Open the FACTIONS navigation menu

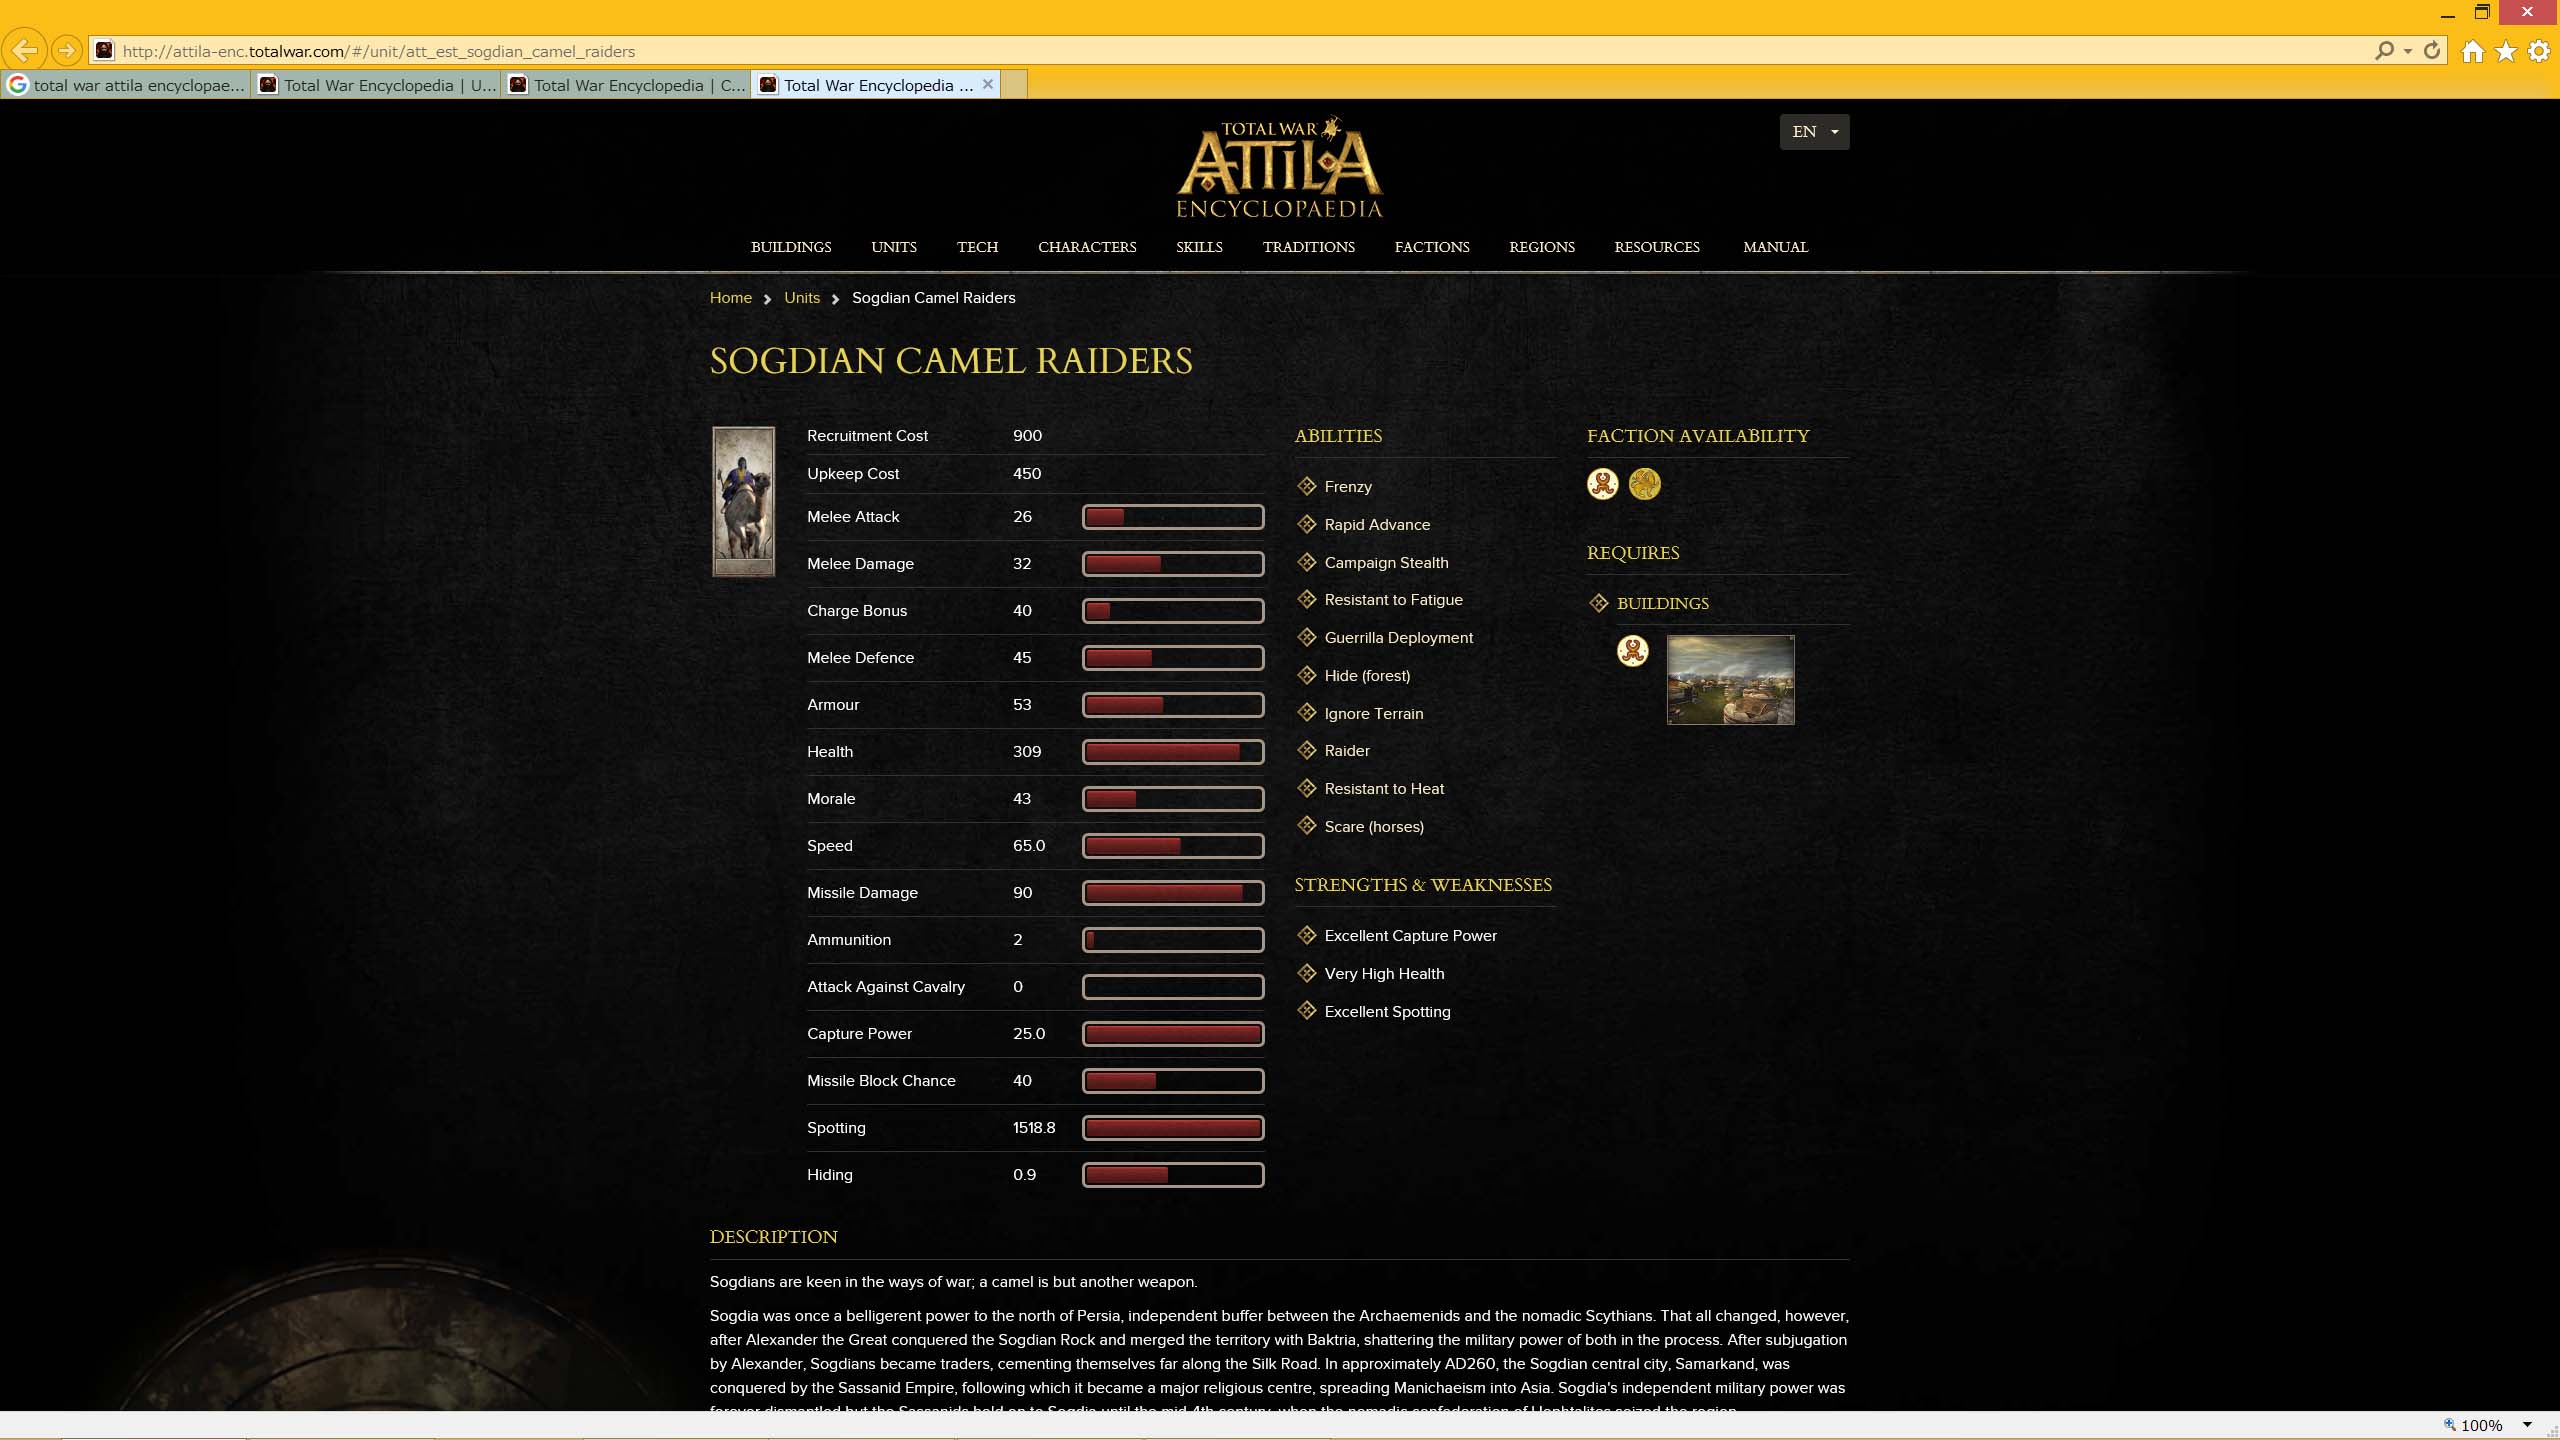coord(1432,247)
